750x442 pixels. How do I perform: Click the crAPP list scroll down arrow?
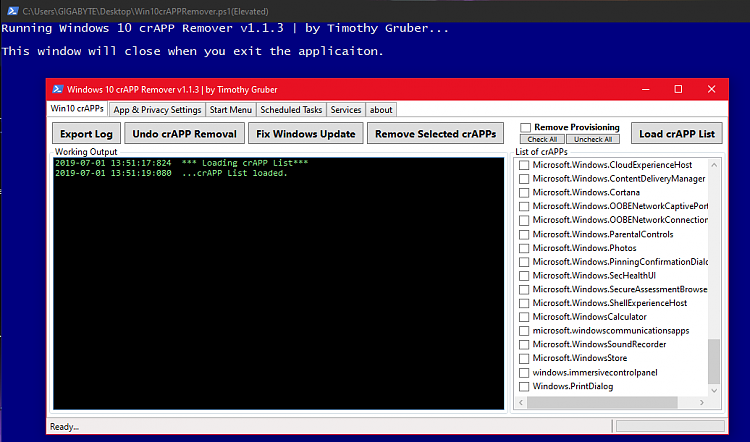[714, 390]
